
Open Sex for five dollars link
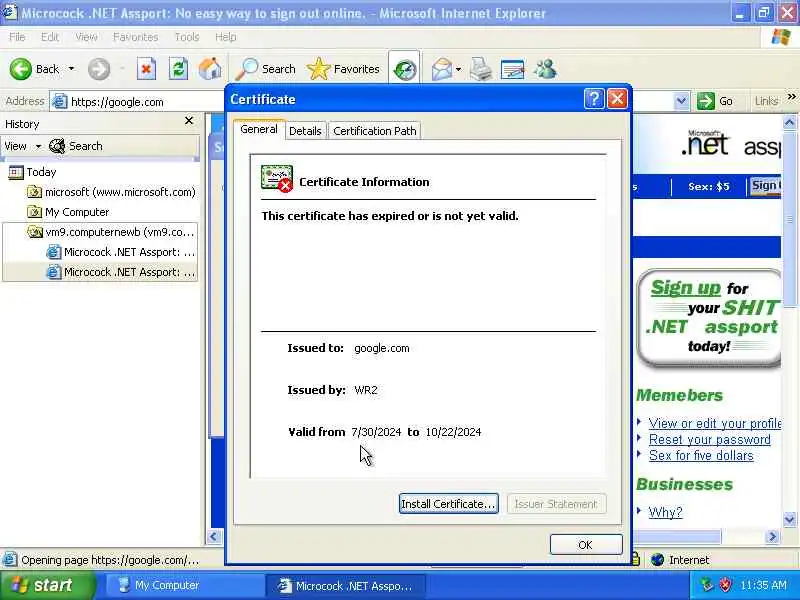pyautogui.click(x=701, y=455)
